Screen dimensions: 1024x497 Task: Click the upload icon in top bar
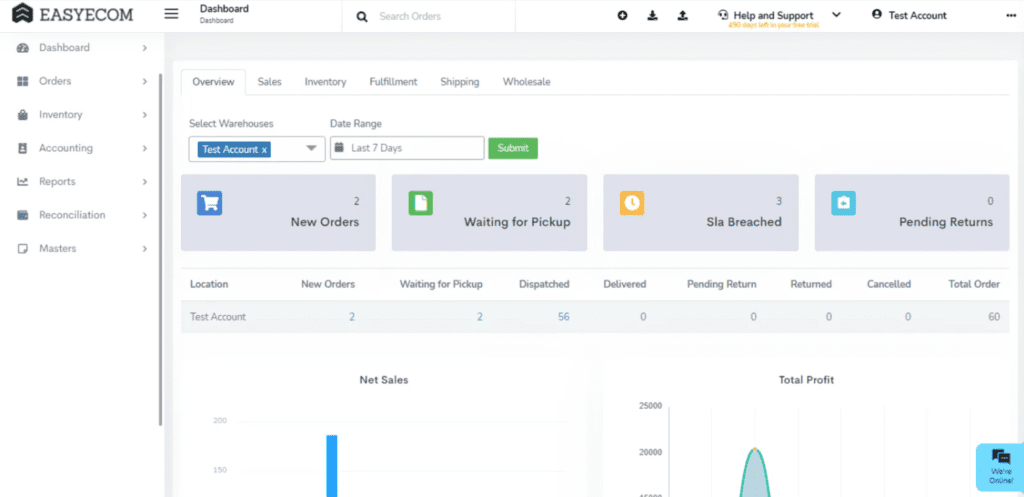682,16
